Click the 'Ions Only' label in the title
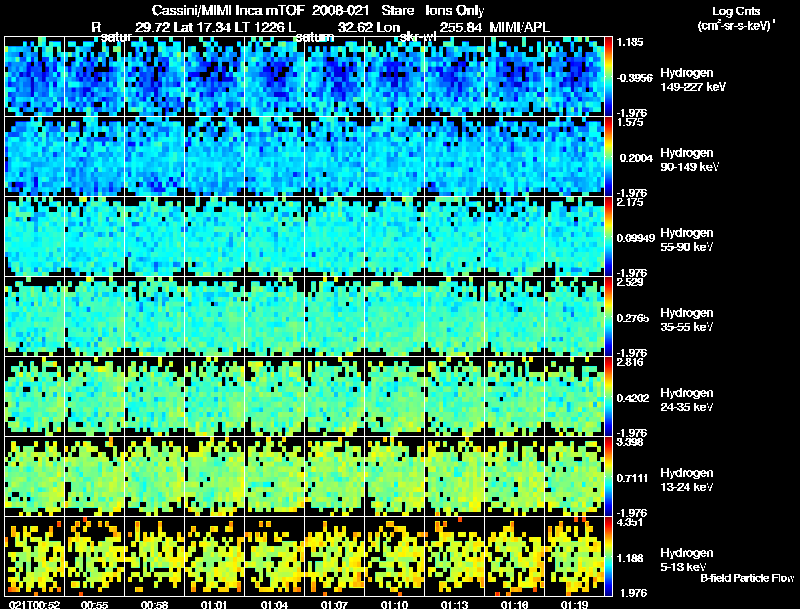800x609 pixels. click(x=455, y=11)
